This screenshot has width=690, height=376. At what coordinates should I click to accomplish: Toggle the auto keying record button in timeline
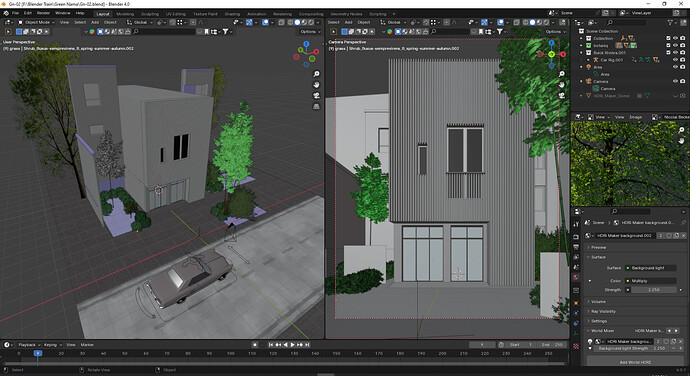255,345
